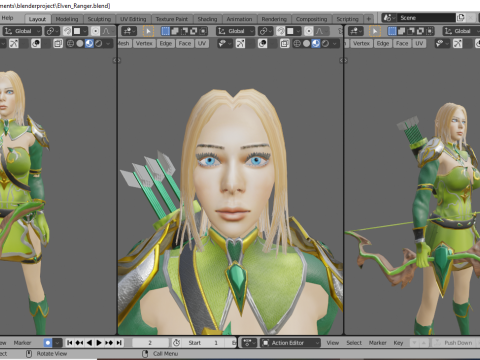The width and height of the screenshot is (480, 360).
Task: Switch to the Shading workspace tab
Action: (207, 19)
